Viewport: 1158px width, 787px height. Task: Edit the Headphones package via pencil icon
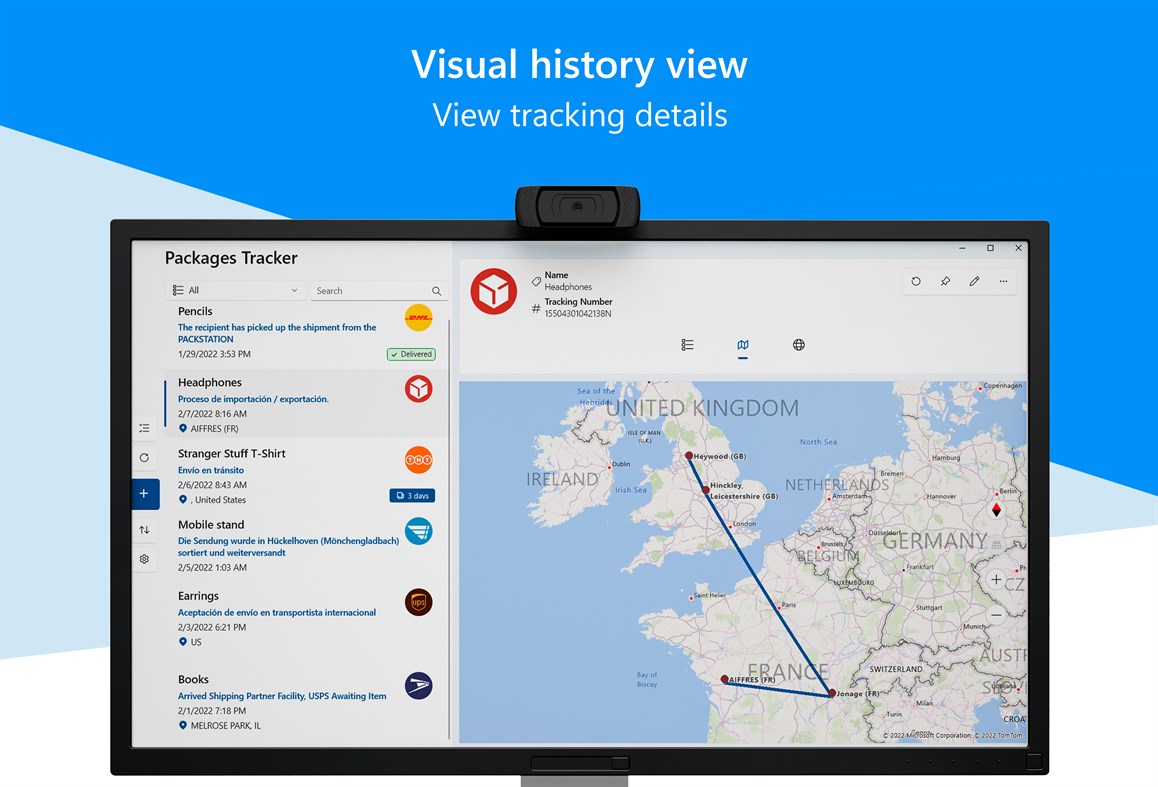(974, 281)
